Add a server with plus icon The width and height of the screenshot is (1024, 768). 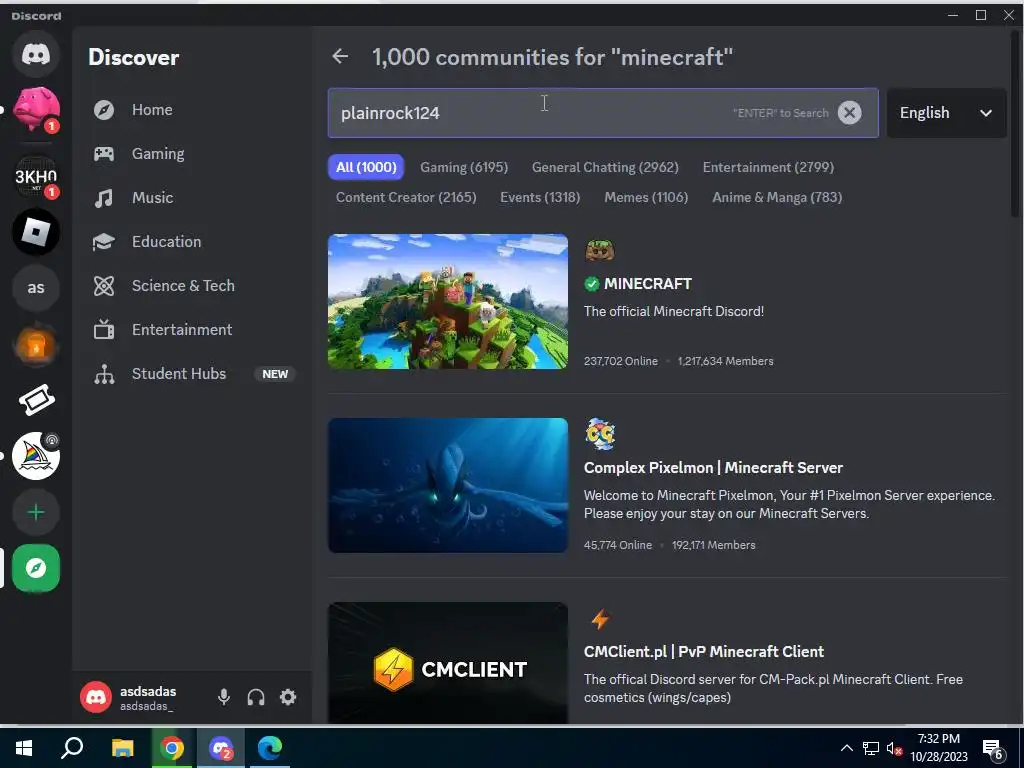point(36,512)
